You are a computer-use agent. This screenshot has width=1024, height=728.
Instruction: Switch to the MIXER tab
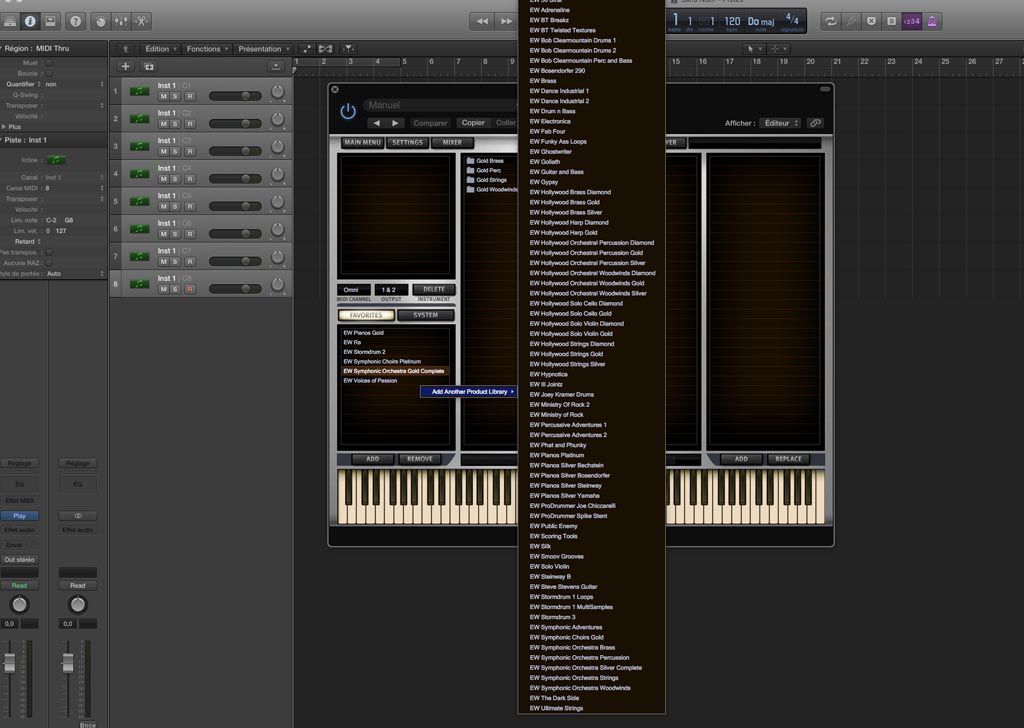pyautogui.click(x=452, y=142)
